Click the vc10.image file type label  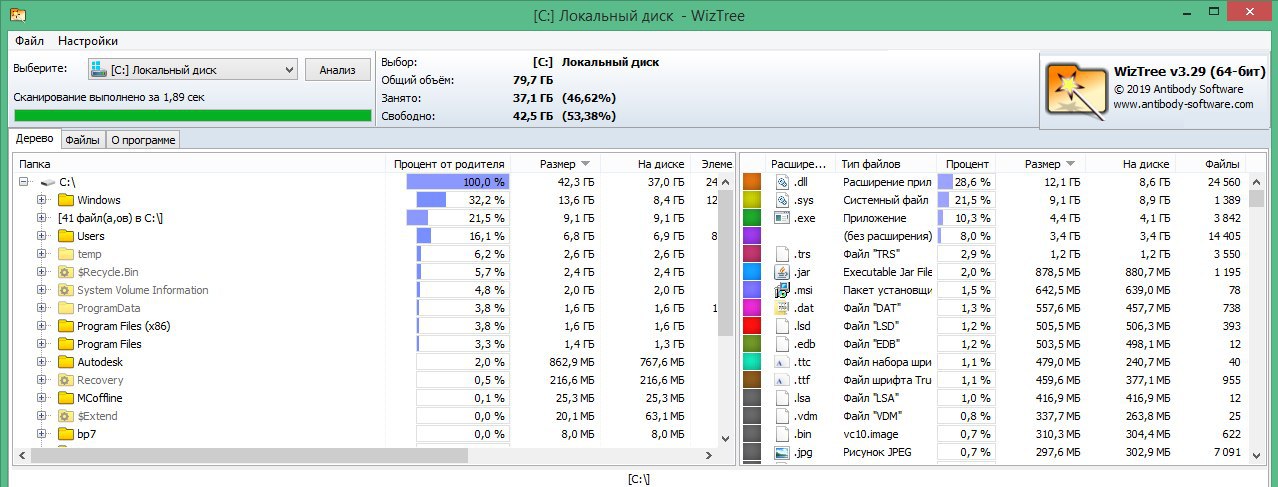click(873, 434)
